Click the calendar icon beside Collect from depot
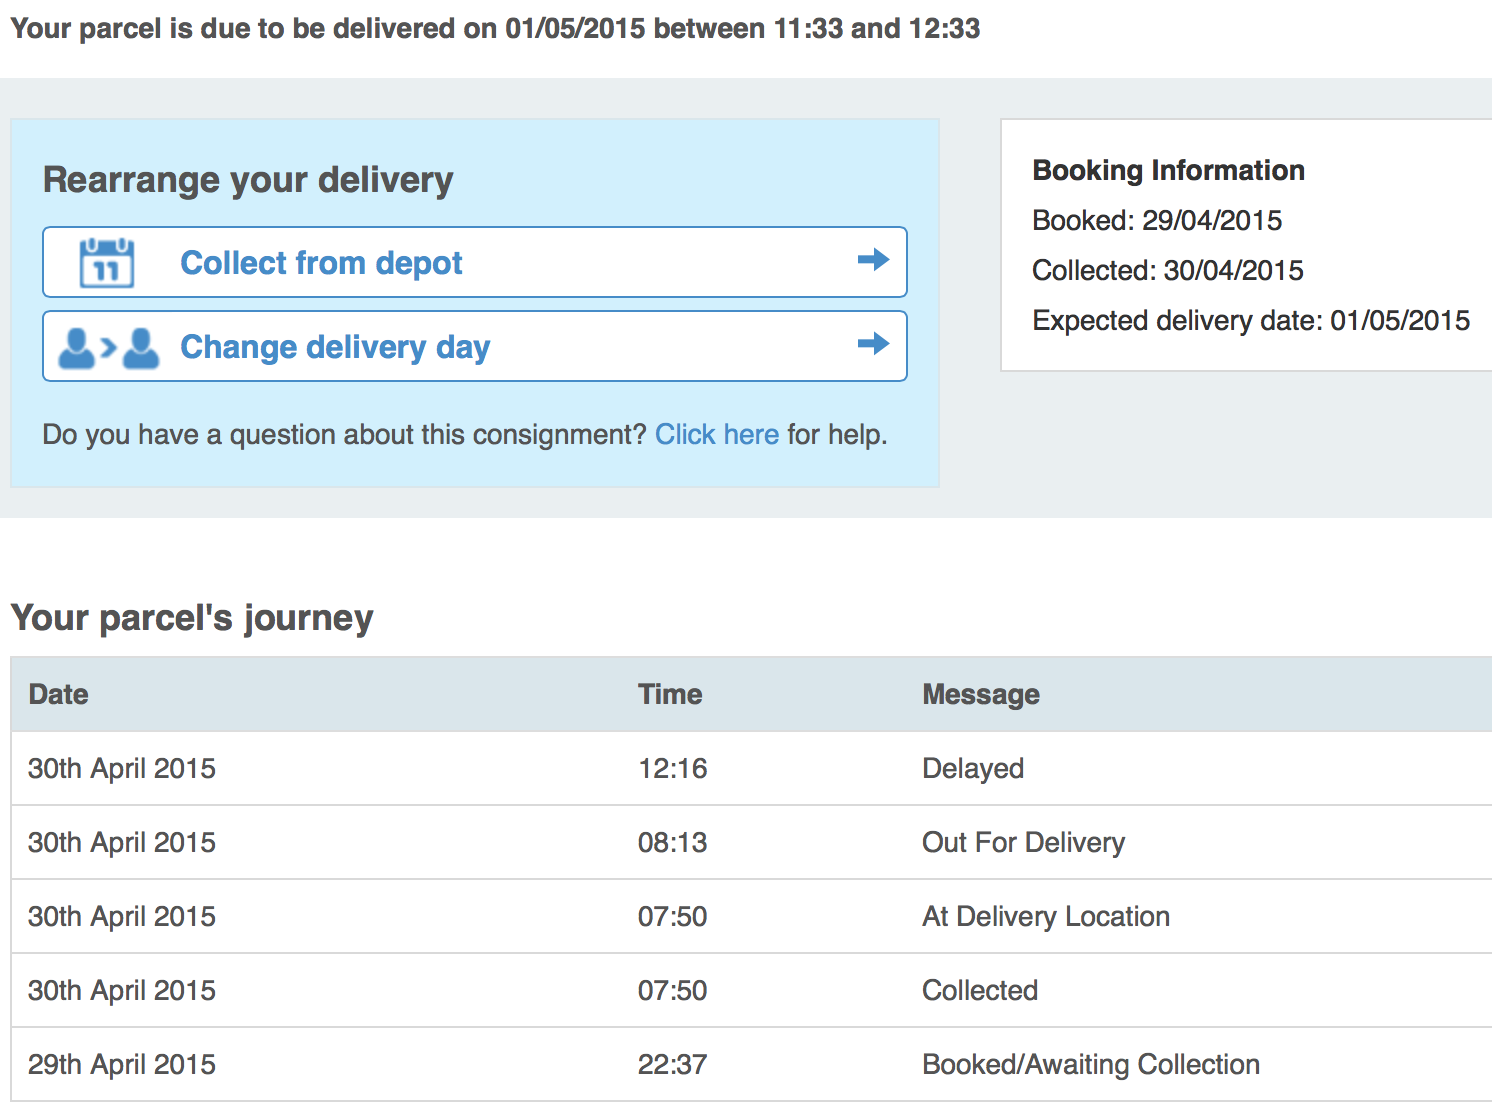The width and height of the screenshot is (1492, 1118). click(107, 263)
